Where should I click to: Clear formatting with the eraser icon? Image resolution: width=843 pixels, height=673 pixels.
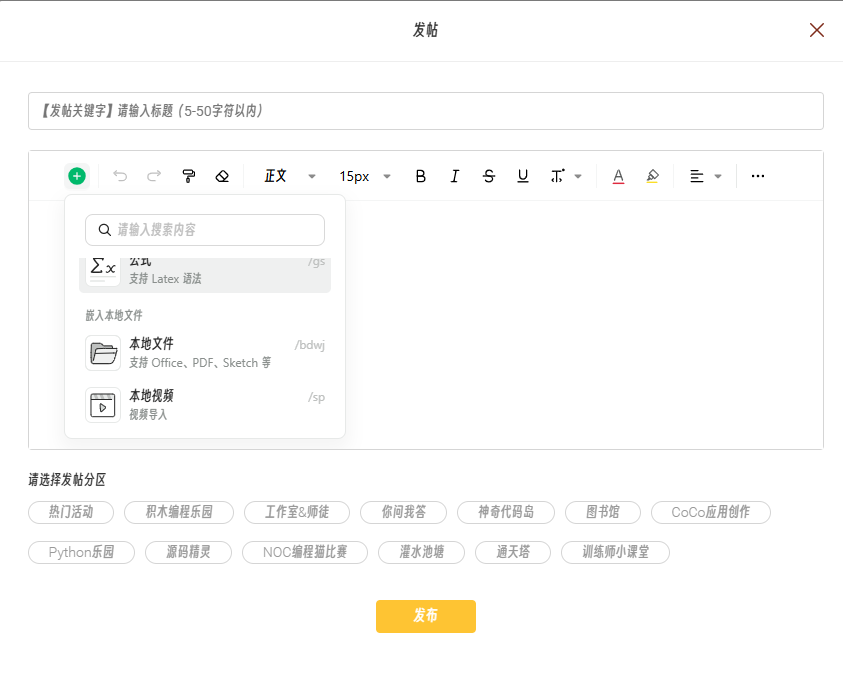(222, 176)
